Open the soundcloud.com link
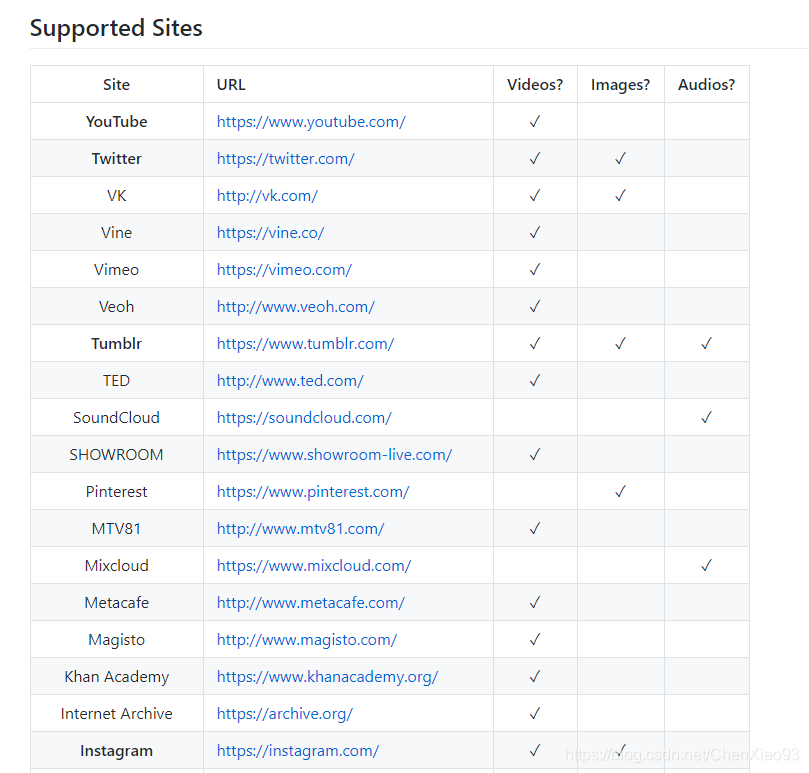 tap(304, 418)
